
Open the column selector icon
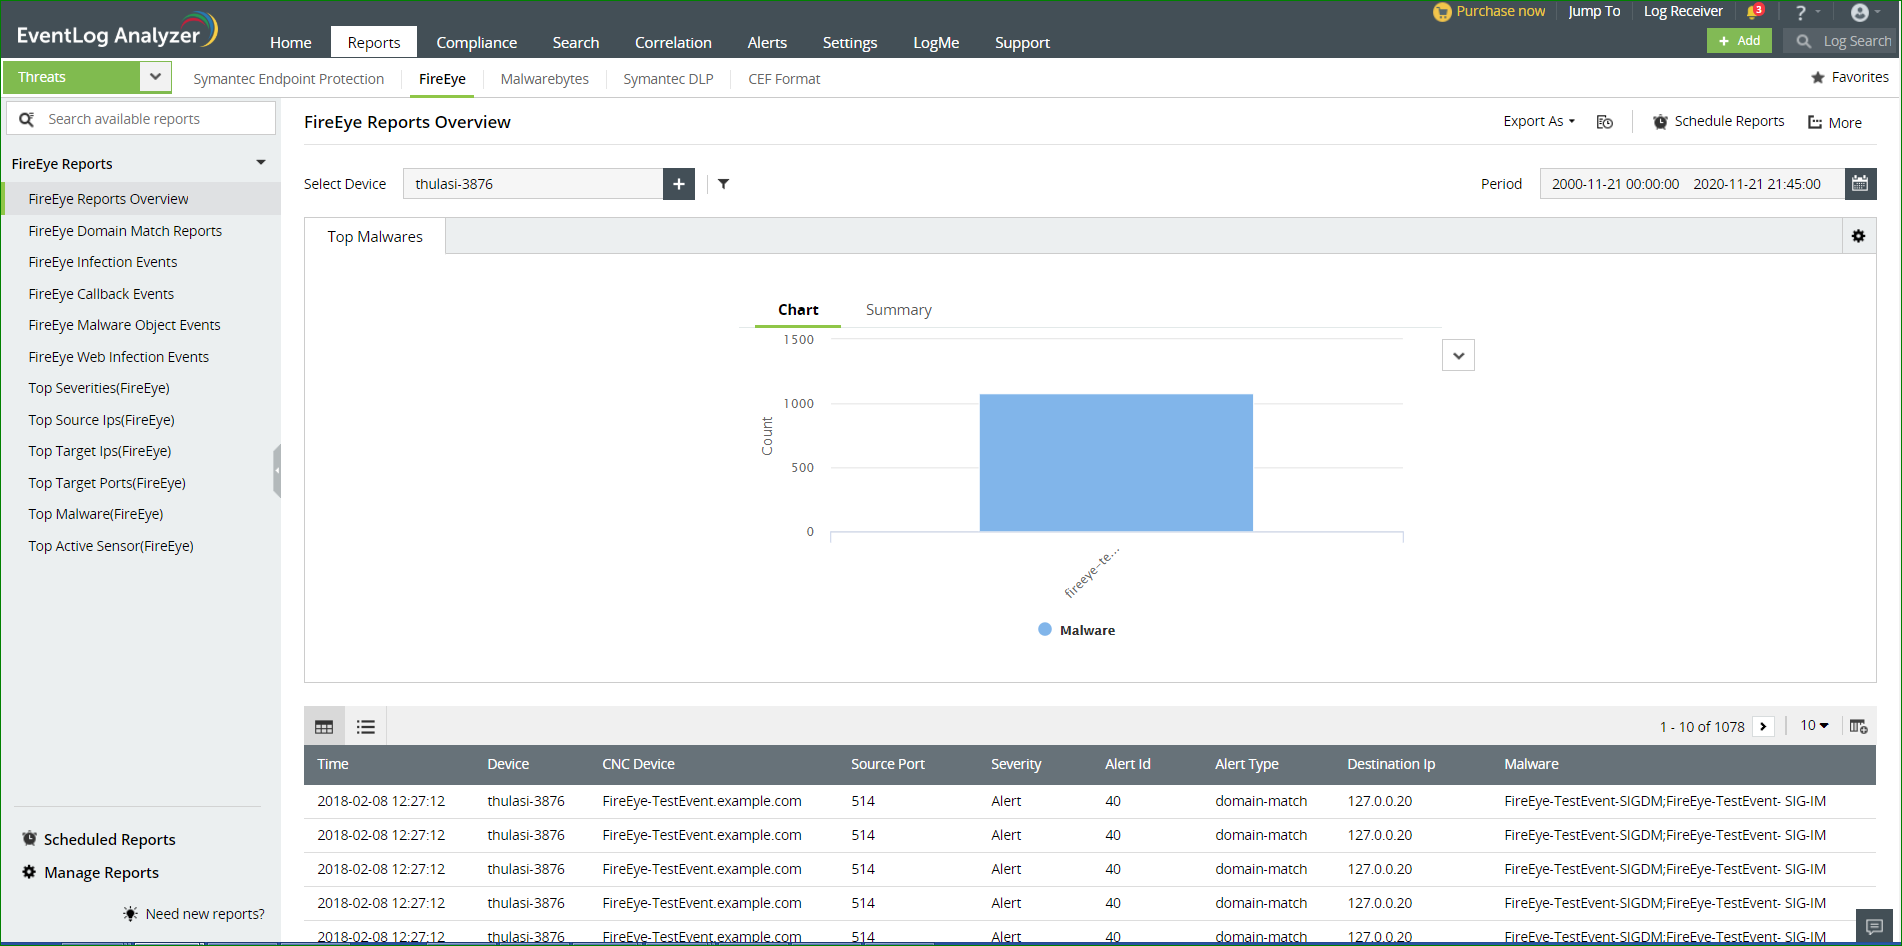(x=1858, y=726)
